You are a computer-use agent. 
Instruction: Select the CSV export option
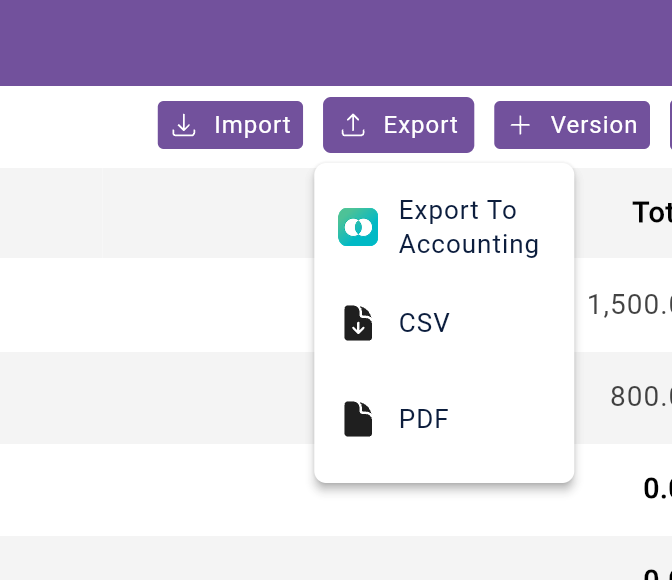tap(424, 323)
